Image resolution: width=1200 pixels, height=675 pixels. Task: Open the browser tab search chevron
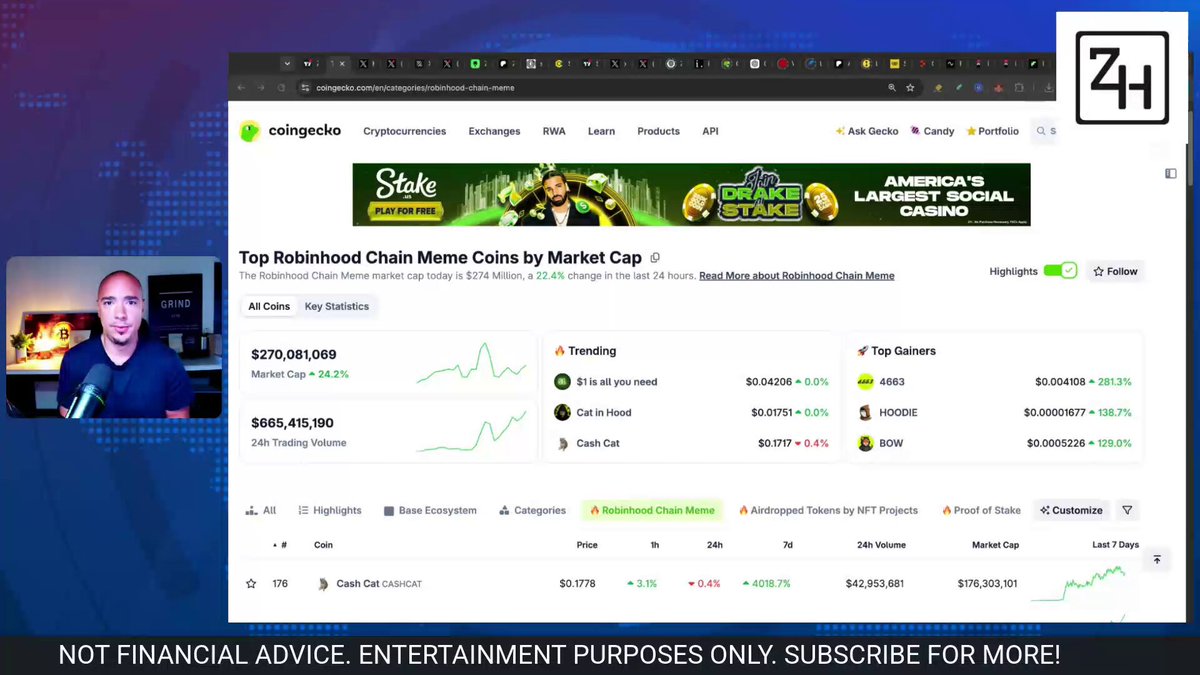[288, 64]
